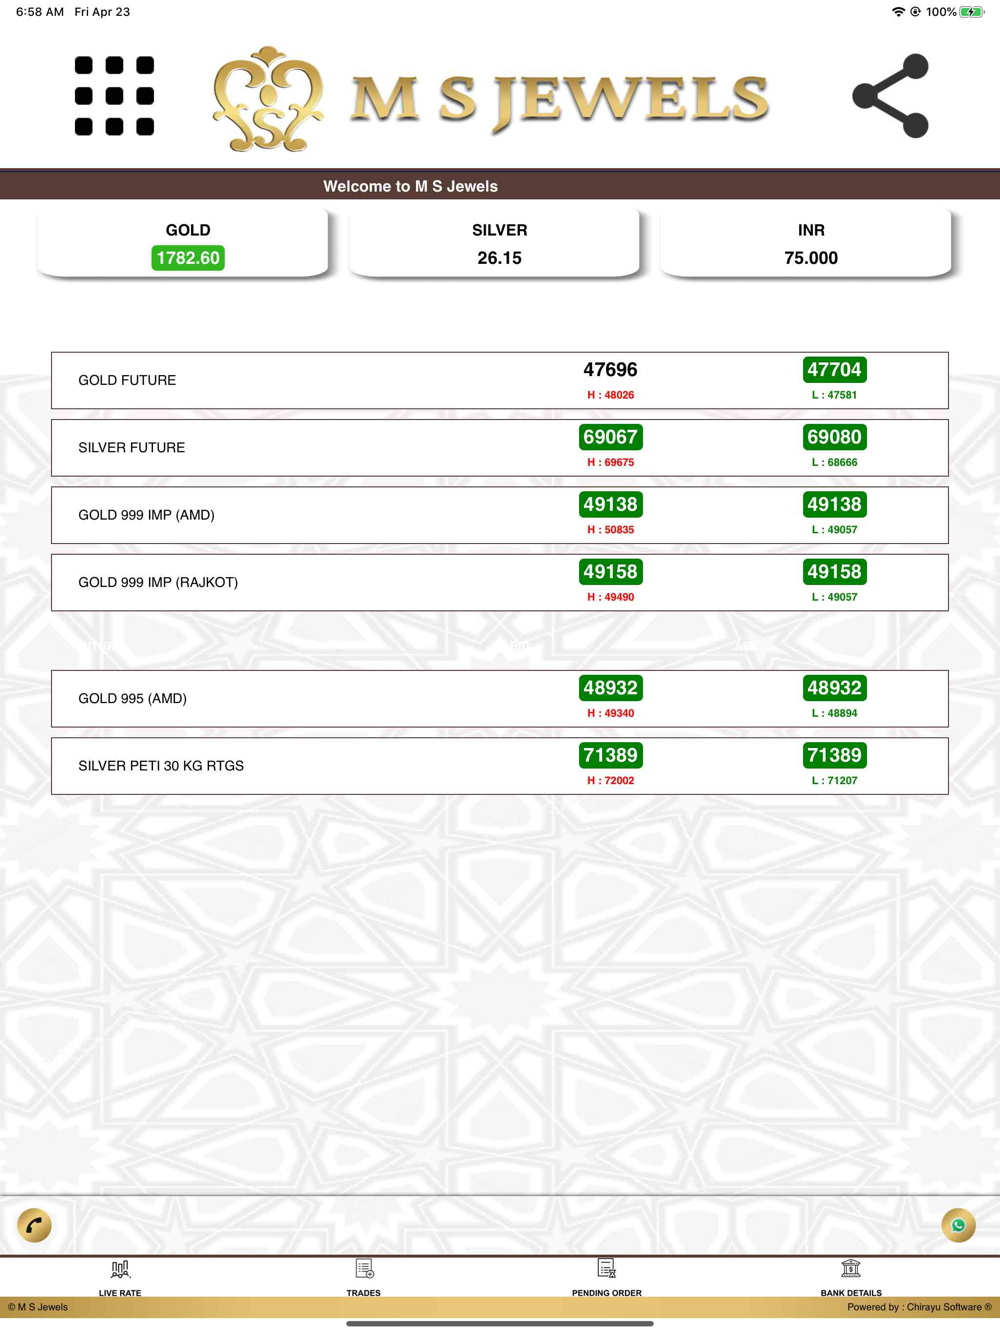Tap the status bar time 6:58 AM
Screen dimensions: 1000x1334
(39, 12)
